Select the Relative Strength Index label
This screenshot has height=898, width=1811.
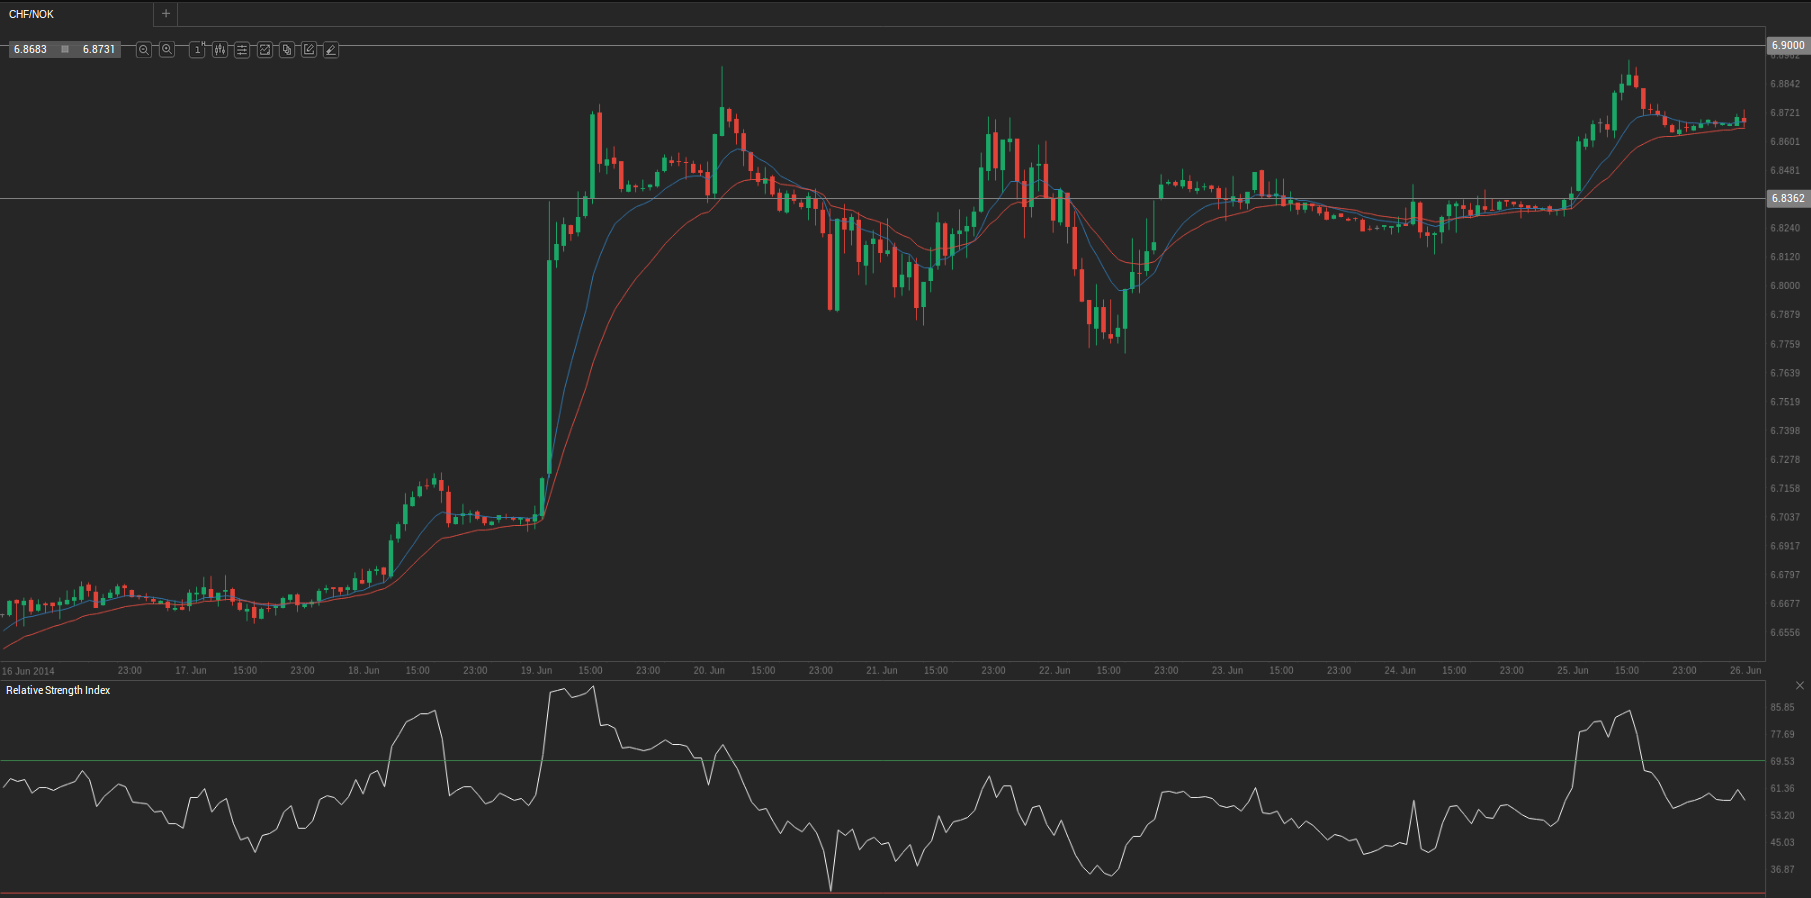coord(58,690)
